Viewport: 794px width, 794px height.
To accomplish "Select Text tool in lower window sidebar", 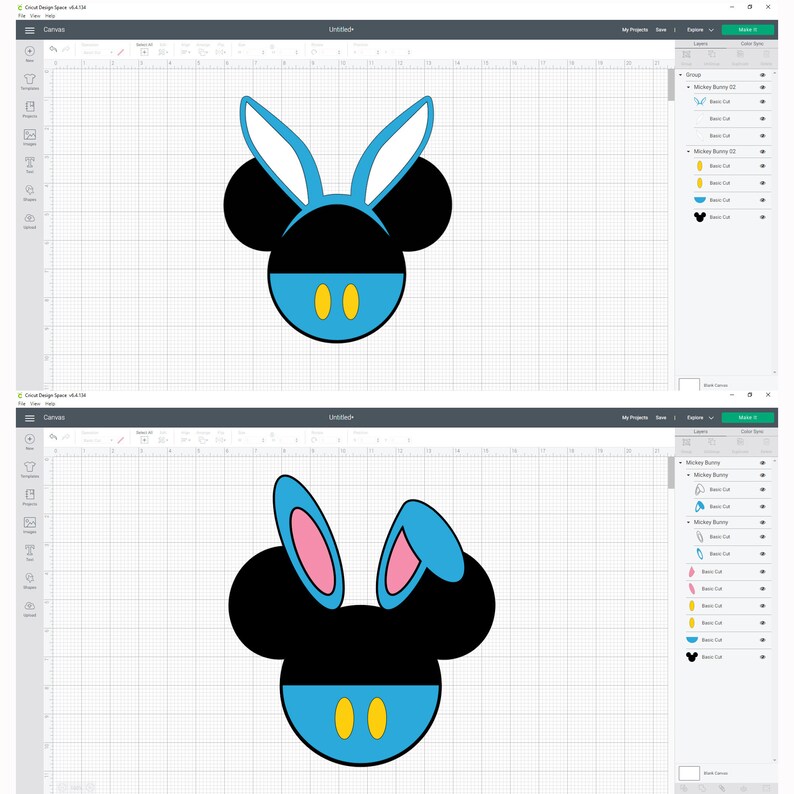I will click(30, 552).
